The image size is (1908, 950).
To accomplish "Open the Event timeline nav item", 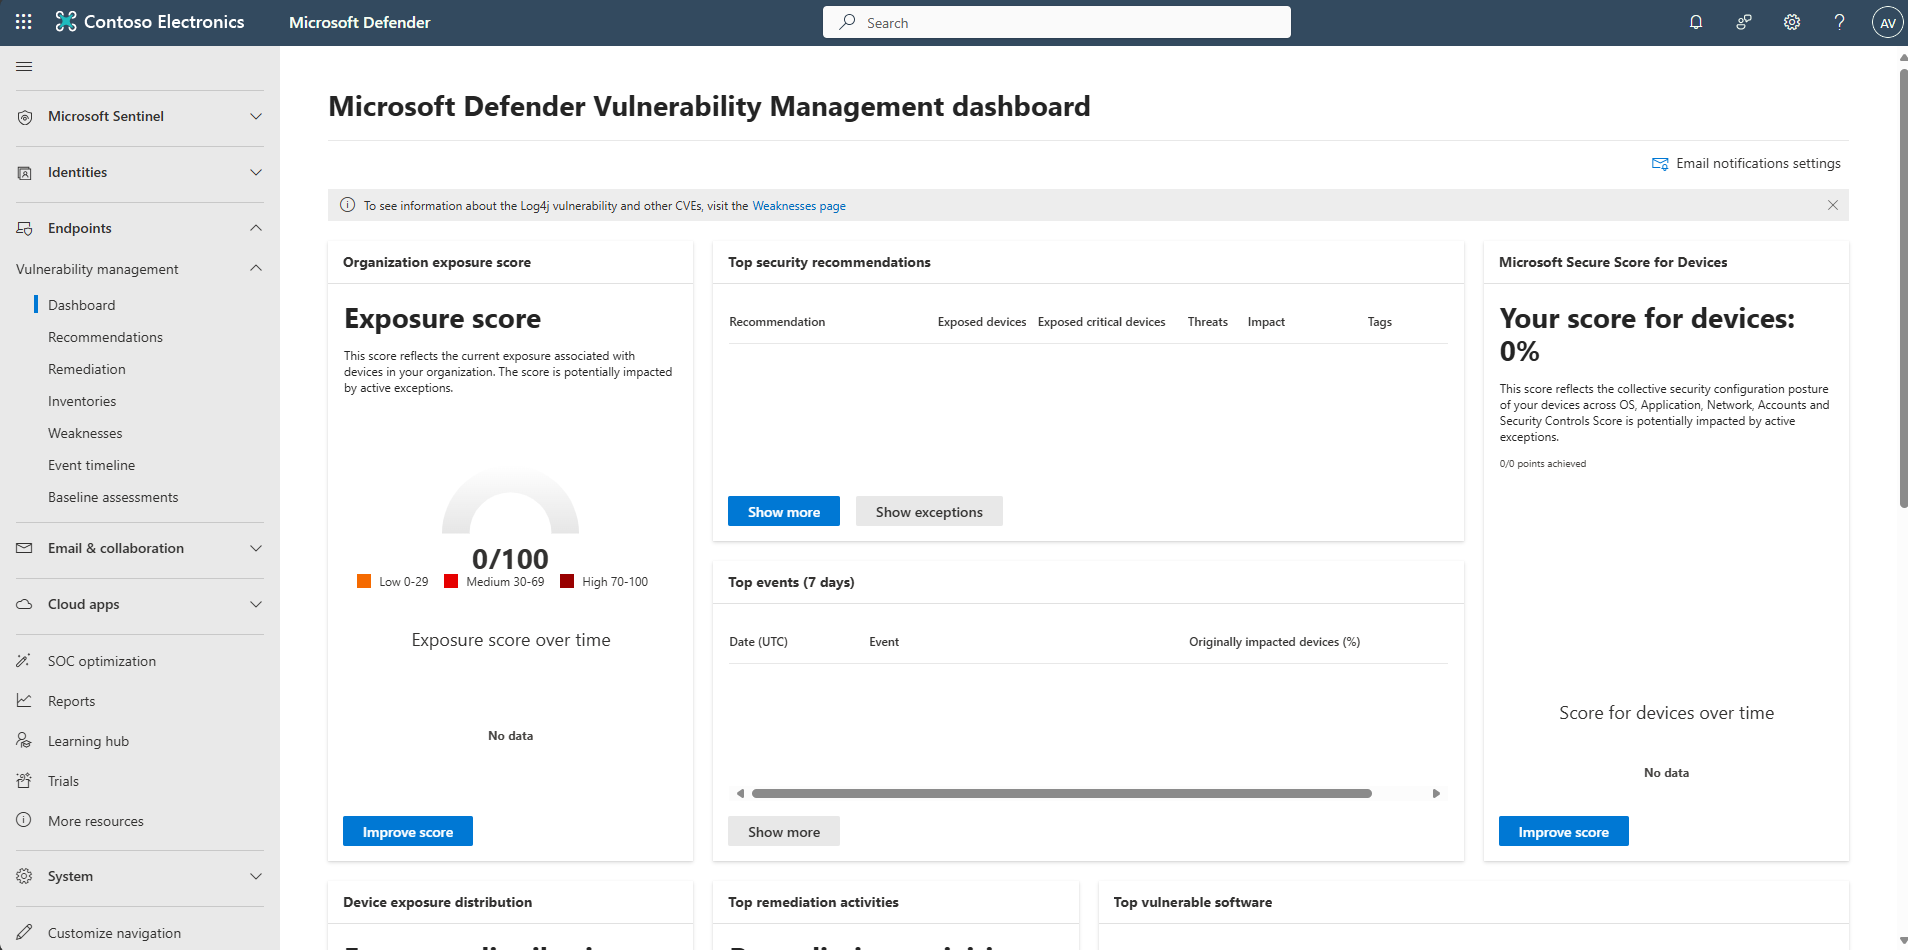I will coord(91,465).
